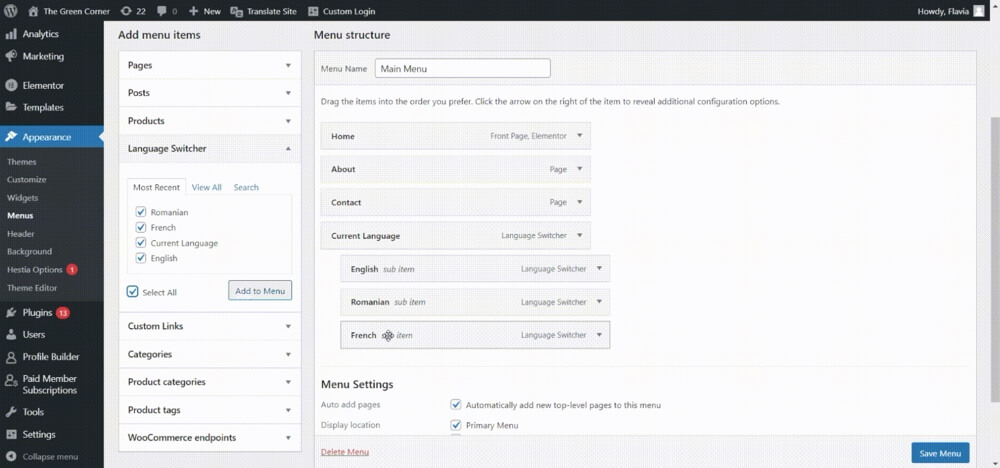
Task: Uncheck the Romanian language checkbox
Action: click(x=141, y=212)
